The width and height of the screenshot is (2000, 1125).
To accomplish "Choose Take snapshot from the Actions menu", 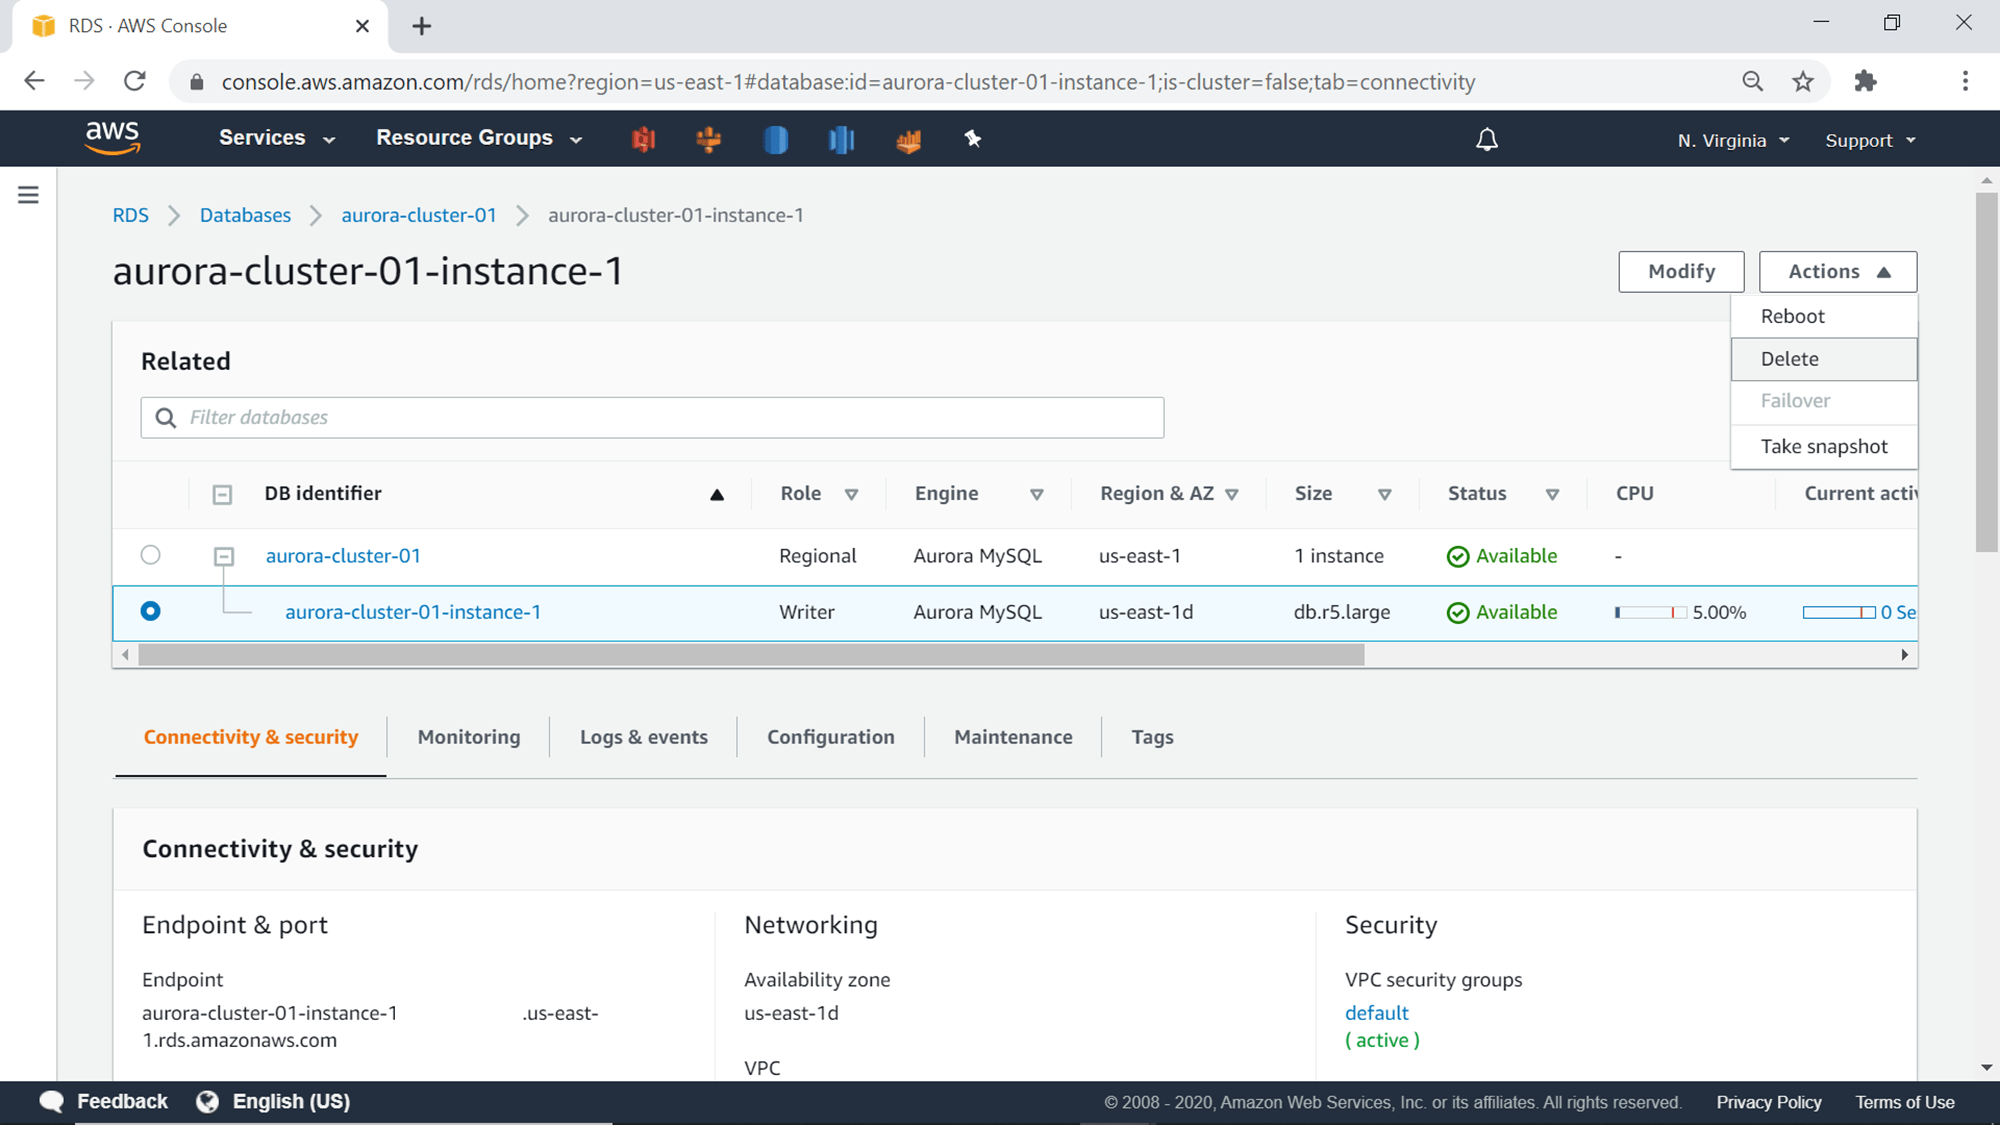I will click(1823, 446).
